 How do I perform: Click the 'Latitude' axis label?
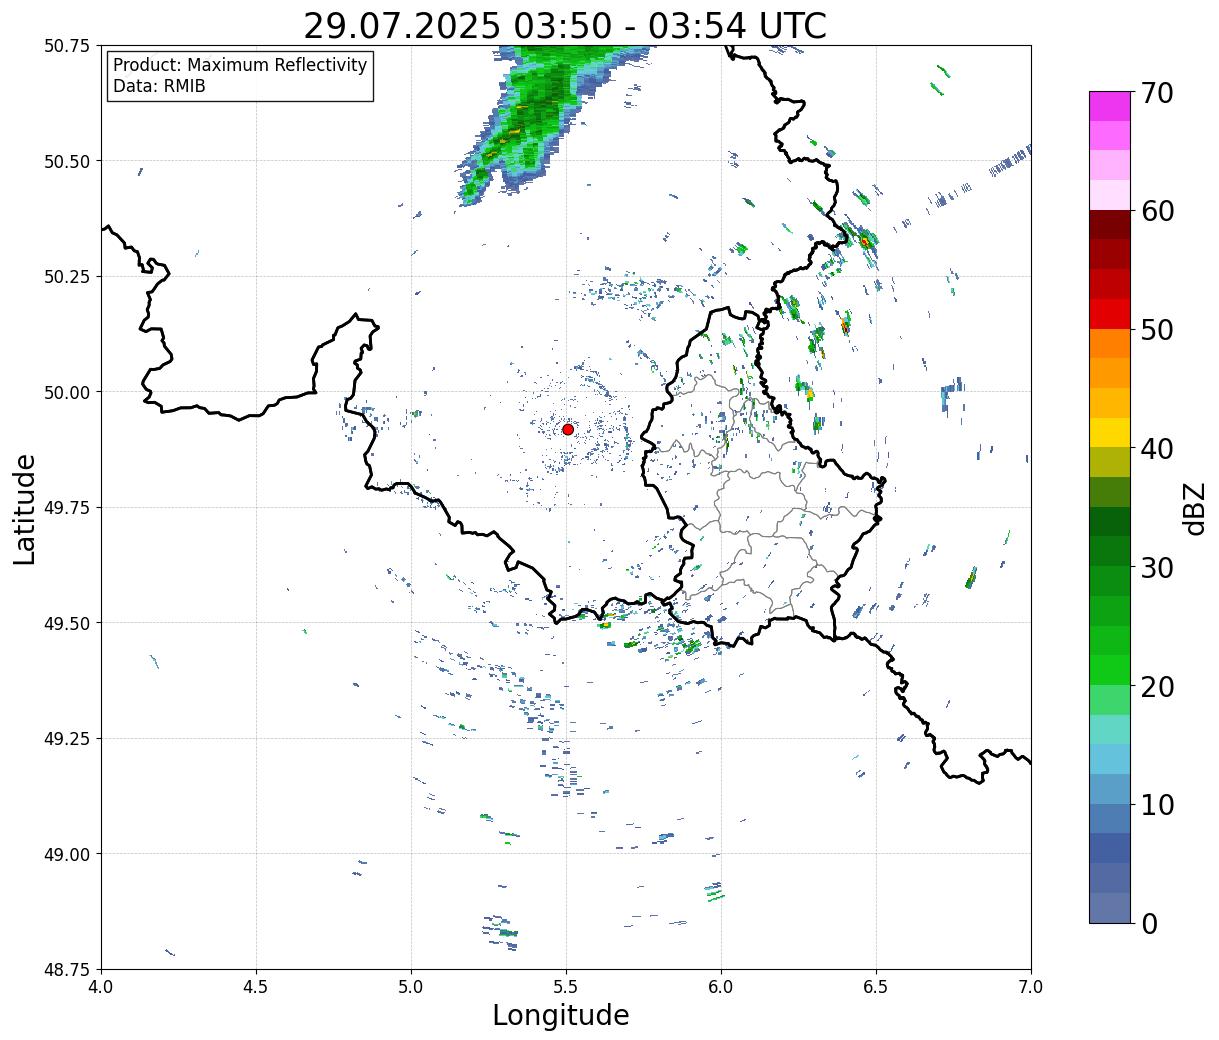[25, 509]
